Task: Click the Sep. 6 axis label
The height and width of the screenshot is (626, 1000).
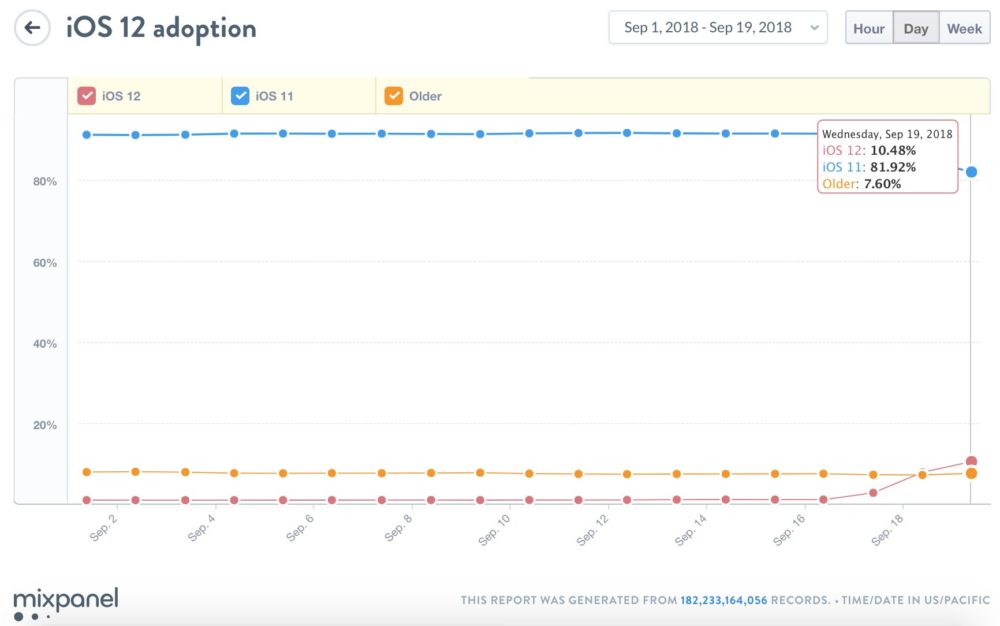Action: tap(300, 528)
